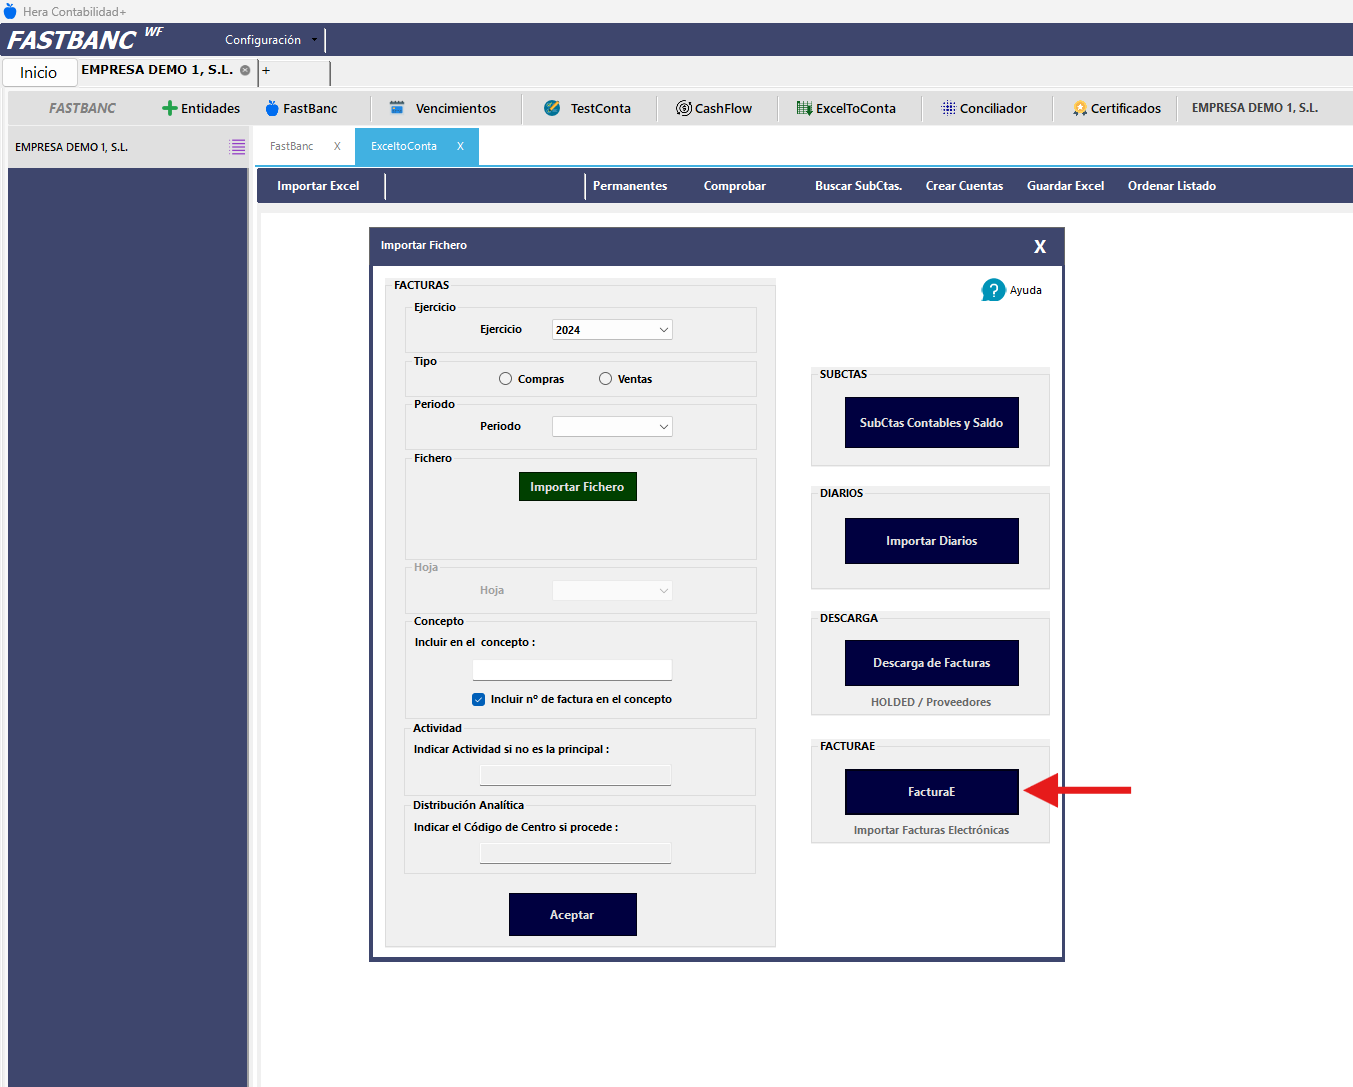This screenshot has width=1353, height=1087.
Task: Click Guardar Excel in the toolbar
Action: (x=1066, y=186)
